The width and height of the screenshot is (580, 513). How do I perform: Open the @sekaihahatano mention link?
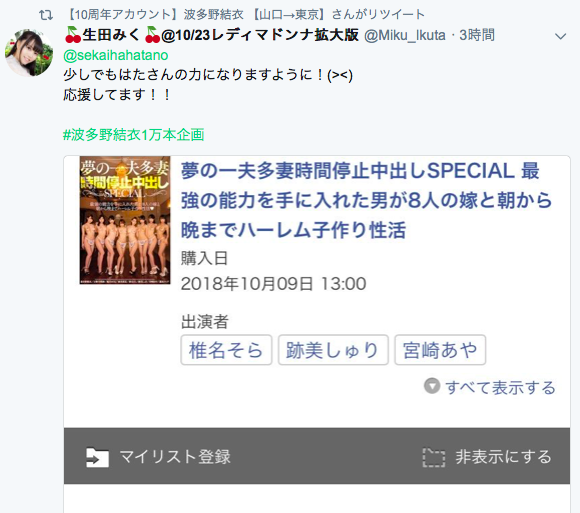click(116, 55)
